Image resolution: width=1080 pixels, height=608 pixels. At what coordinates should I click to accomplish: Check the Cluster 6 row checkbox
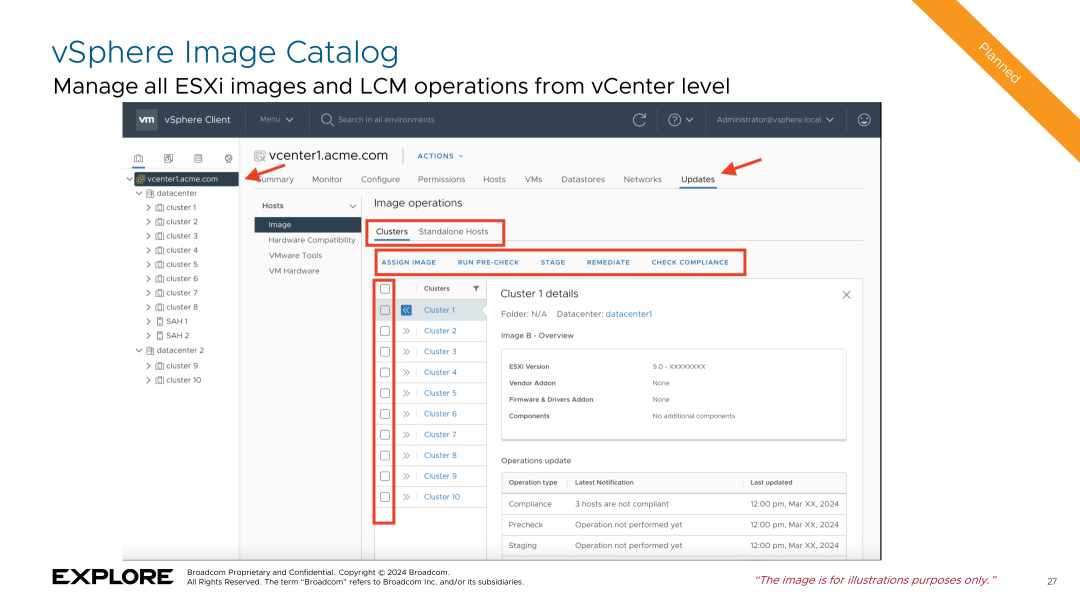tap(385, 414)
